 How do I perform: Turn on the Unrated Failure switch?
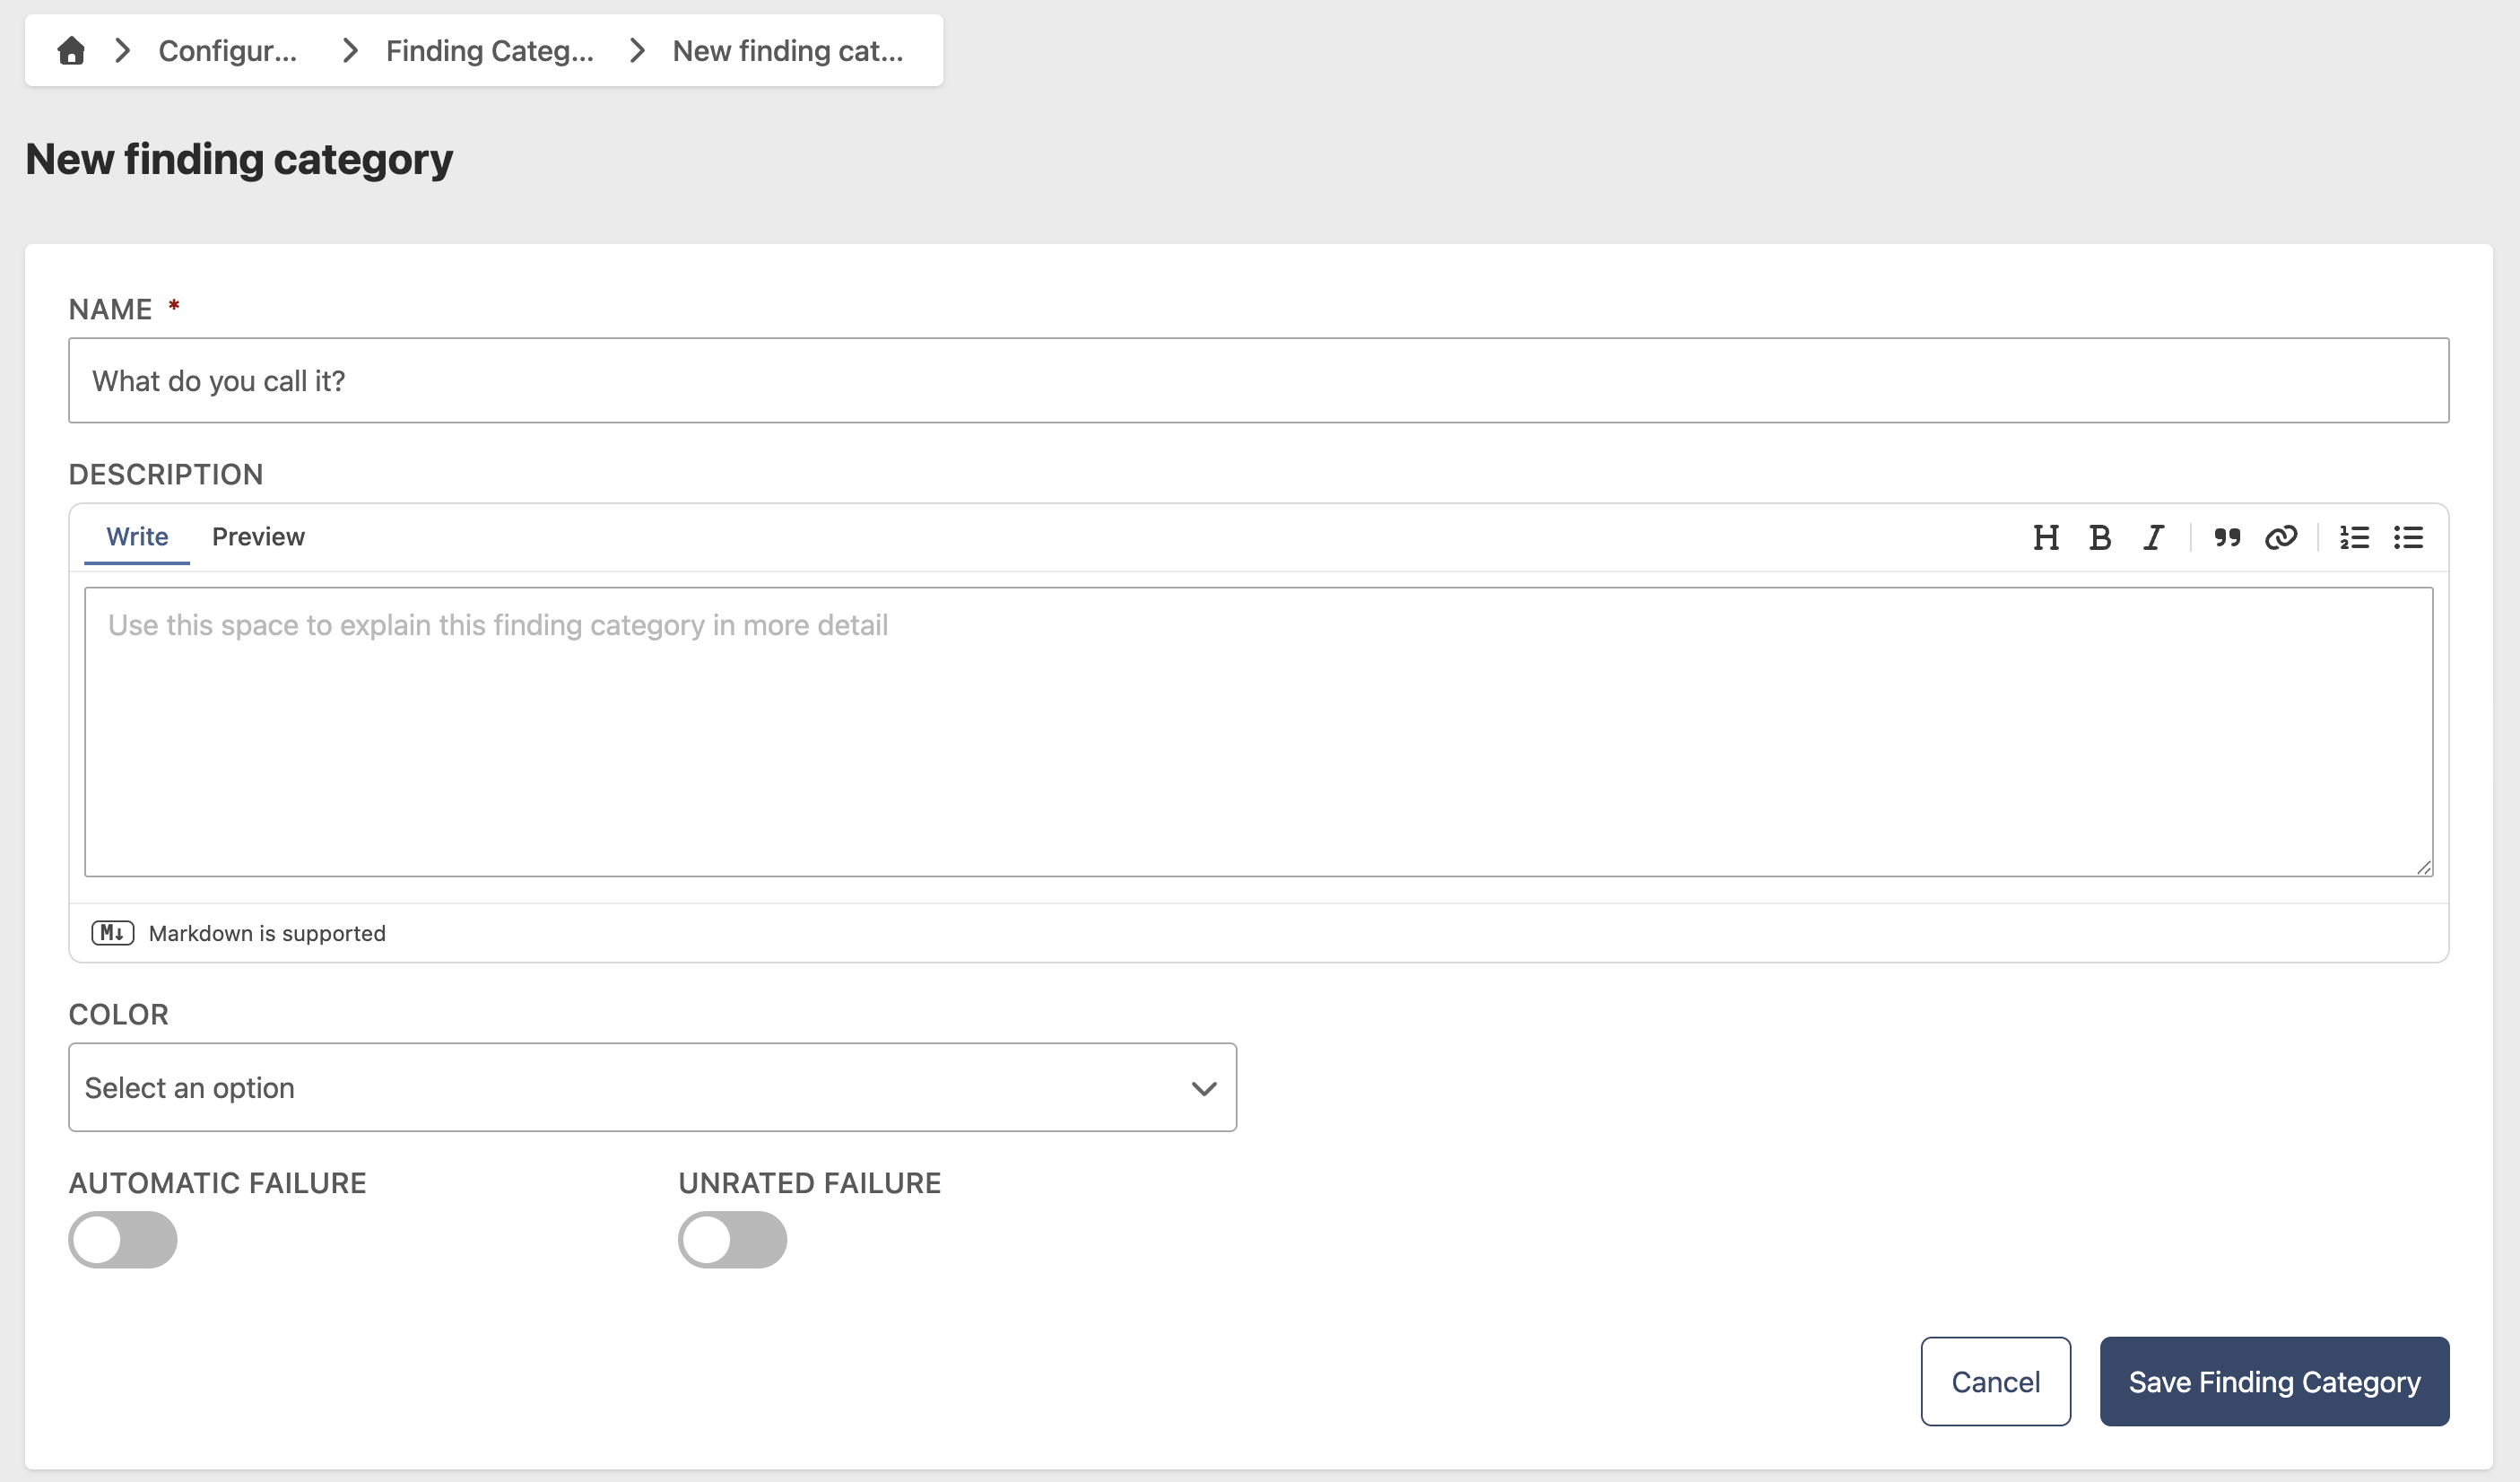[x=733, y=1240]
